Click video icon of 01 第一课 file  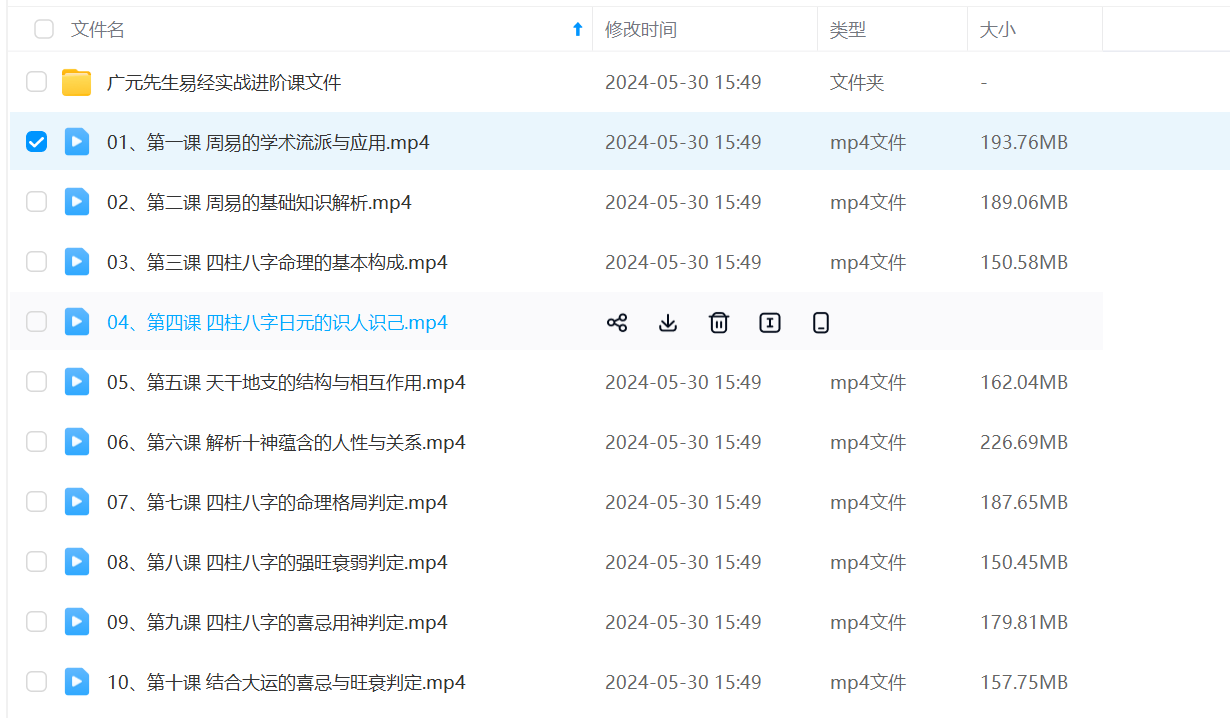point(77,142)
